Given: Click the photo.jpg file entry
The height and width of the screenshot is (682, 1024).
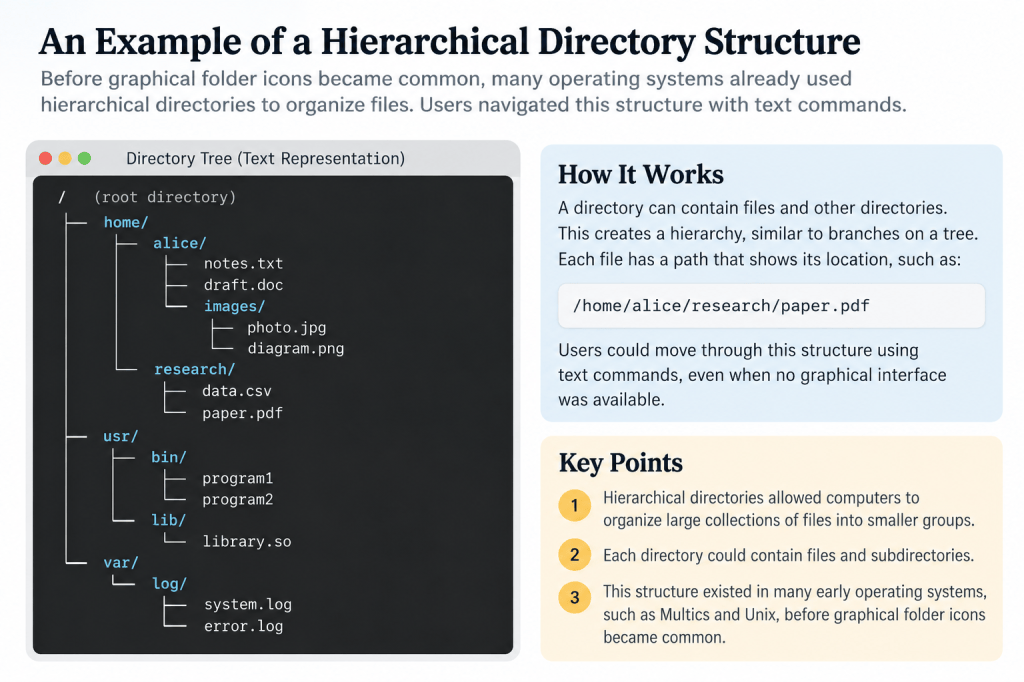Looking at the screenshot, I should pos(287,327).
